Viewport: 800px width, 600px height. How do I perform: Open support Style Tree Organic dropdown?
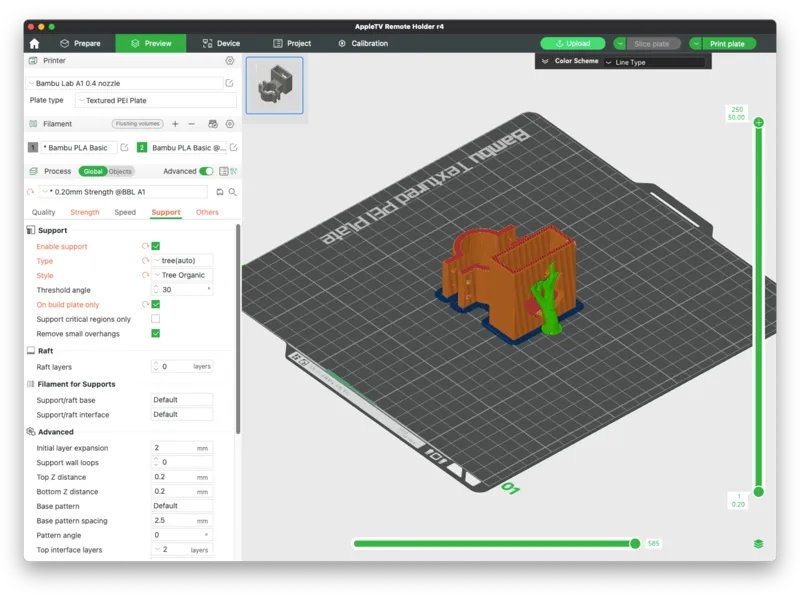click(182, 275)
